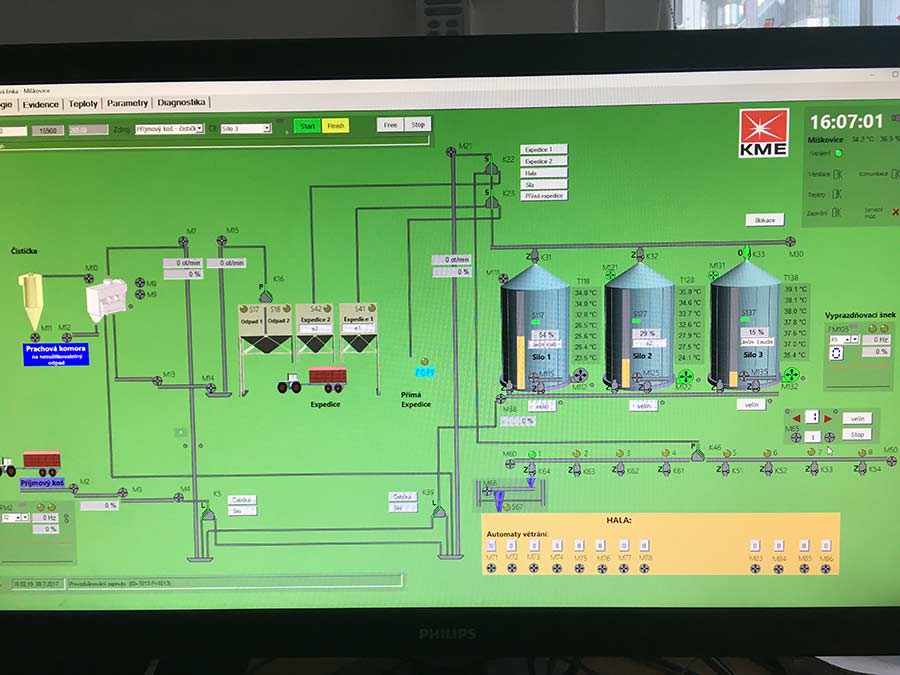Screen dimensions: 900x675
Task: Click the green M122 fan under Silo 2
Action: point(685,377)
